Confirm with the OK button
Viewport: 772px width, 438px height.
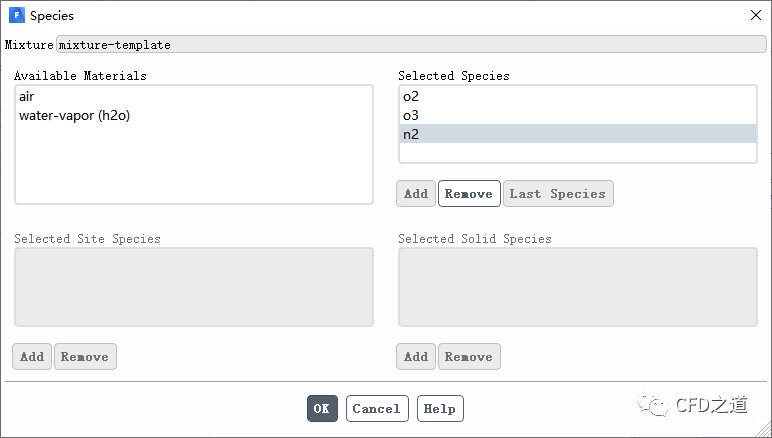pos(322,409)
